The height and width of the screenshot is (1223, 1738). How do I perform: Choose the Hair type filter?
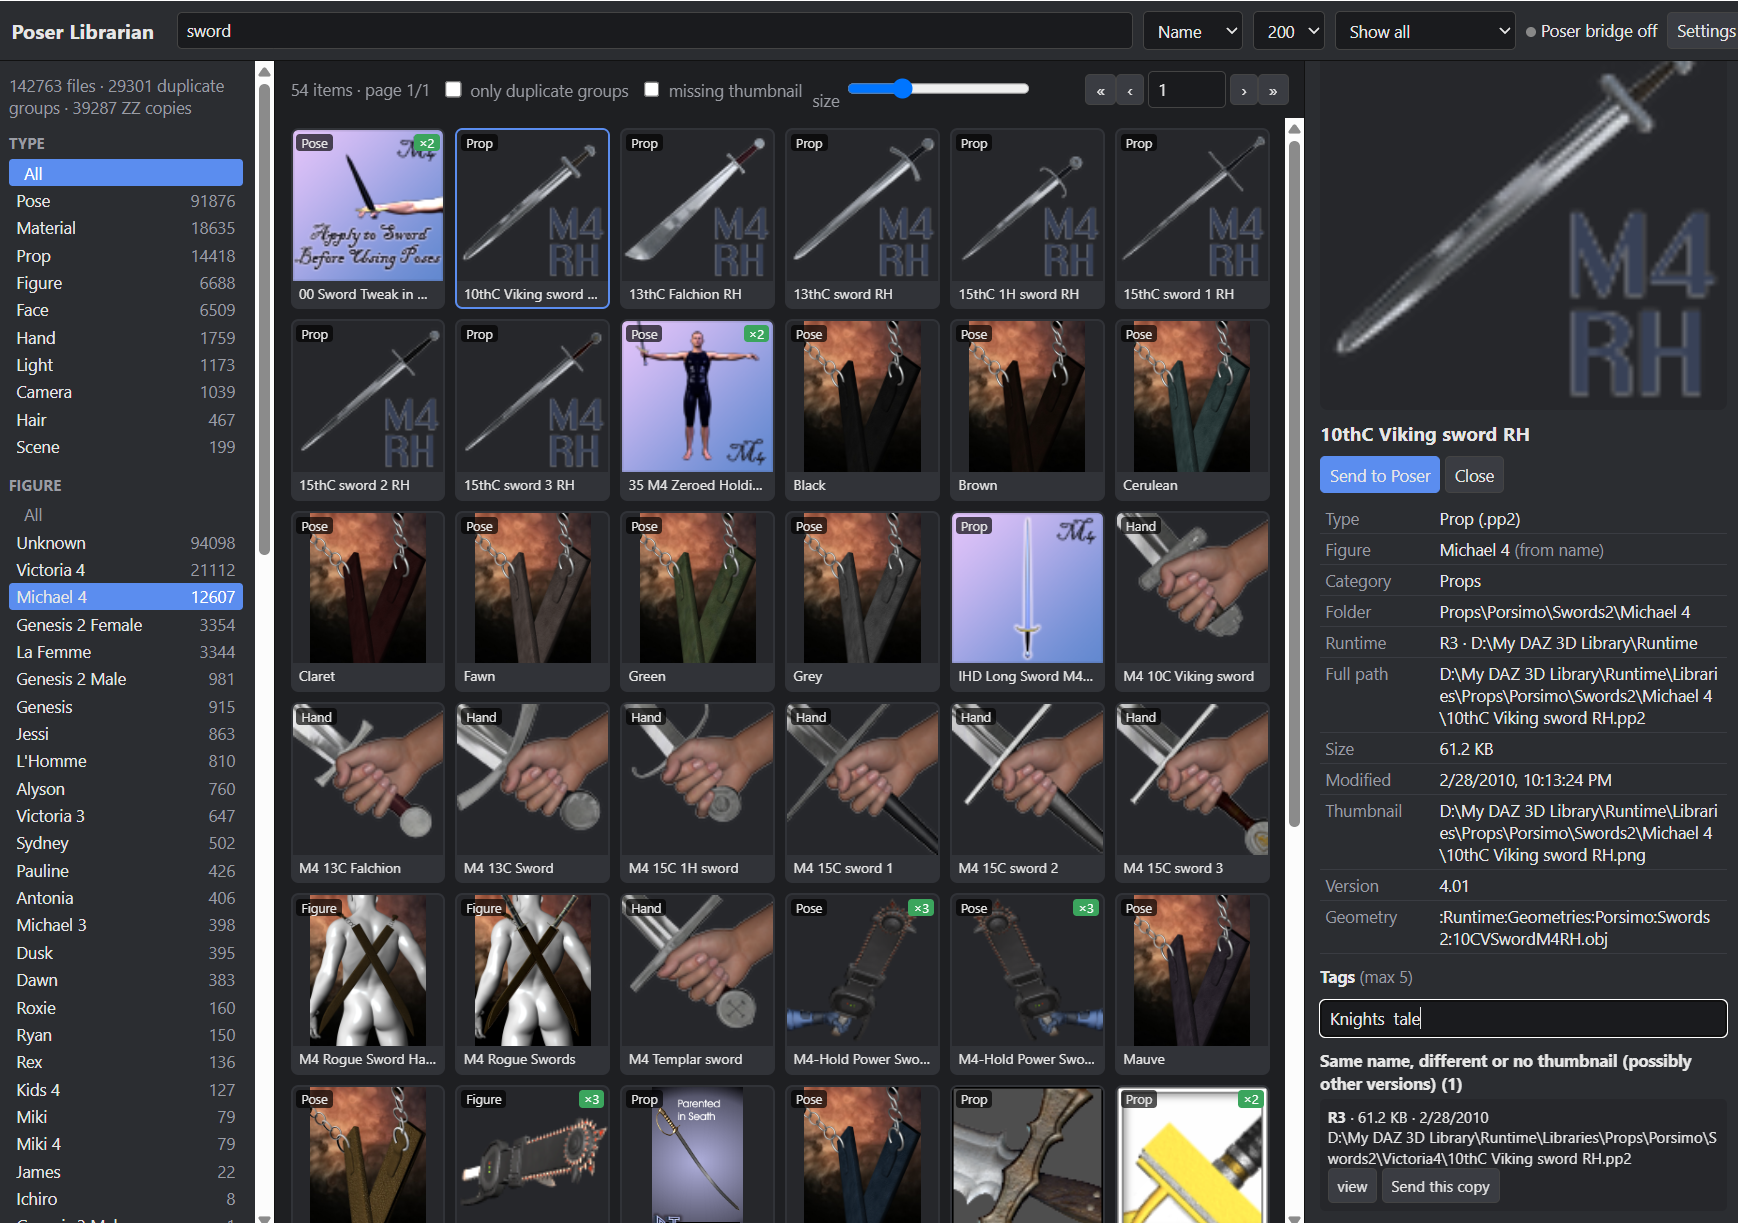pos(126,420)
